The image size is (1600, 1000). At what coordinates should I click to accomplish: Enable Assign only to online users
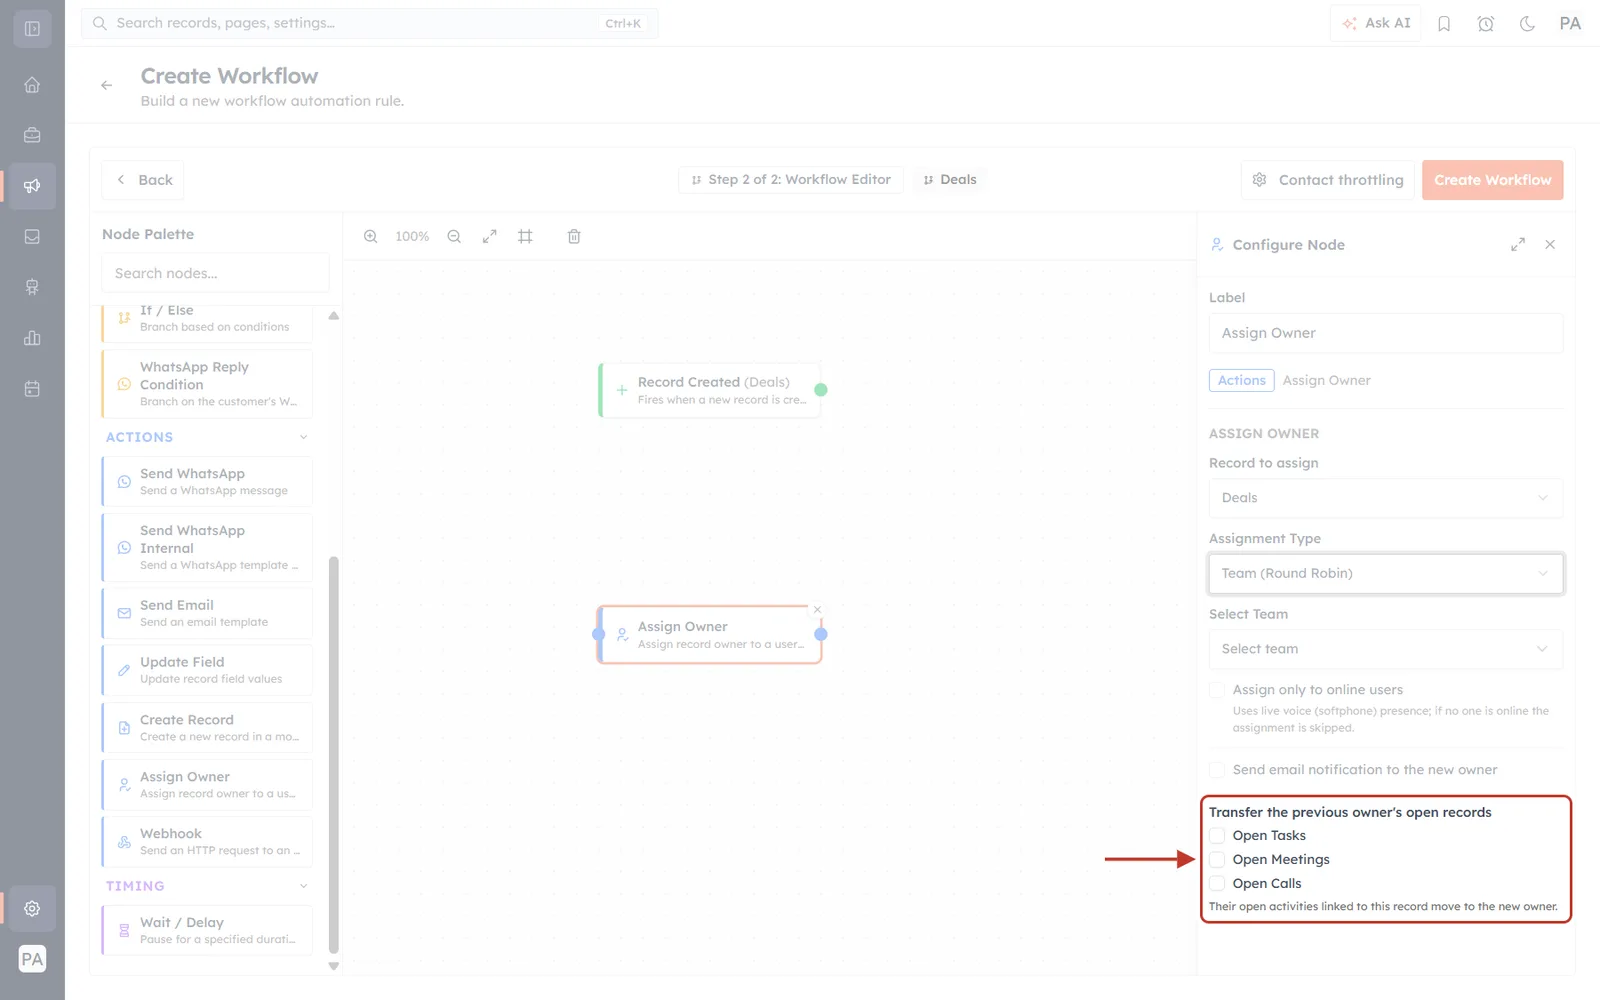point(1217,690)
